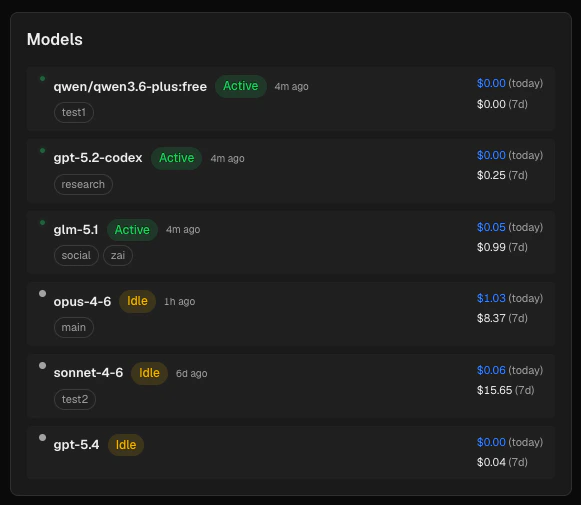Click the Idle badge on opus-4-6
This screenshot has height=505, width=581.
point(137,301)
